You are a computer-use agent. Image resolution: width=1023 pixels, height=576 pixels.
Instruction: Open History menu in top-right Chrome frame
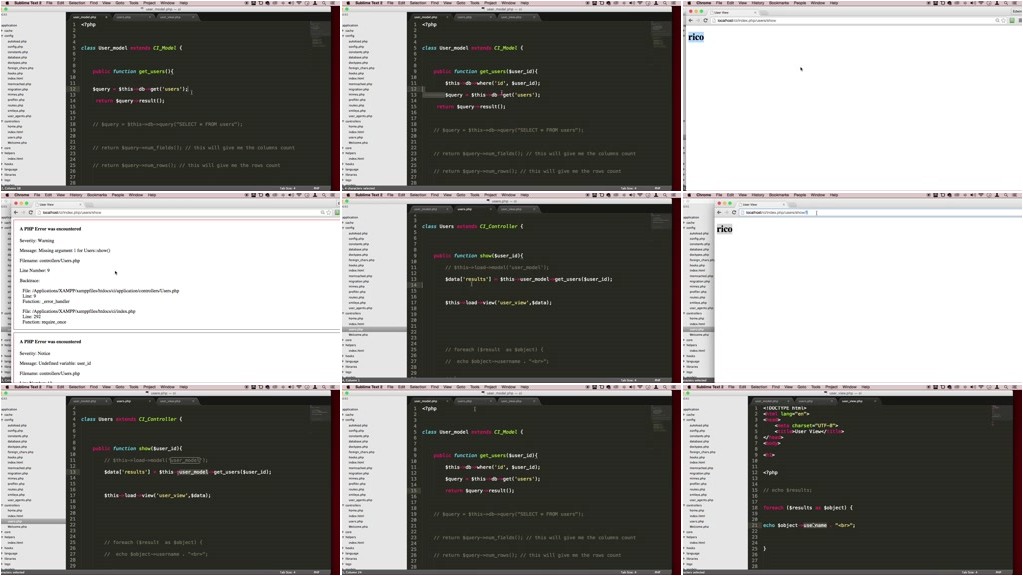[757, 3]
